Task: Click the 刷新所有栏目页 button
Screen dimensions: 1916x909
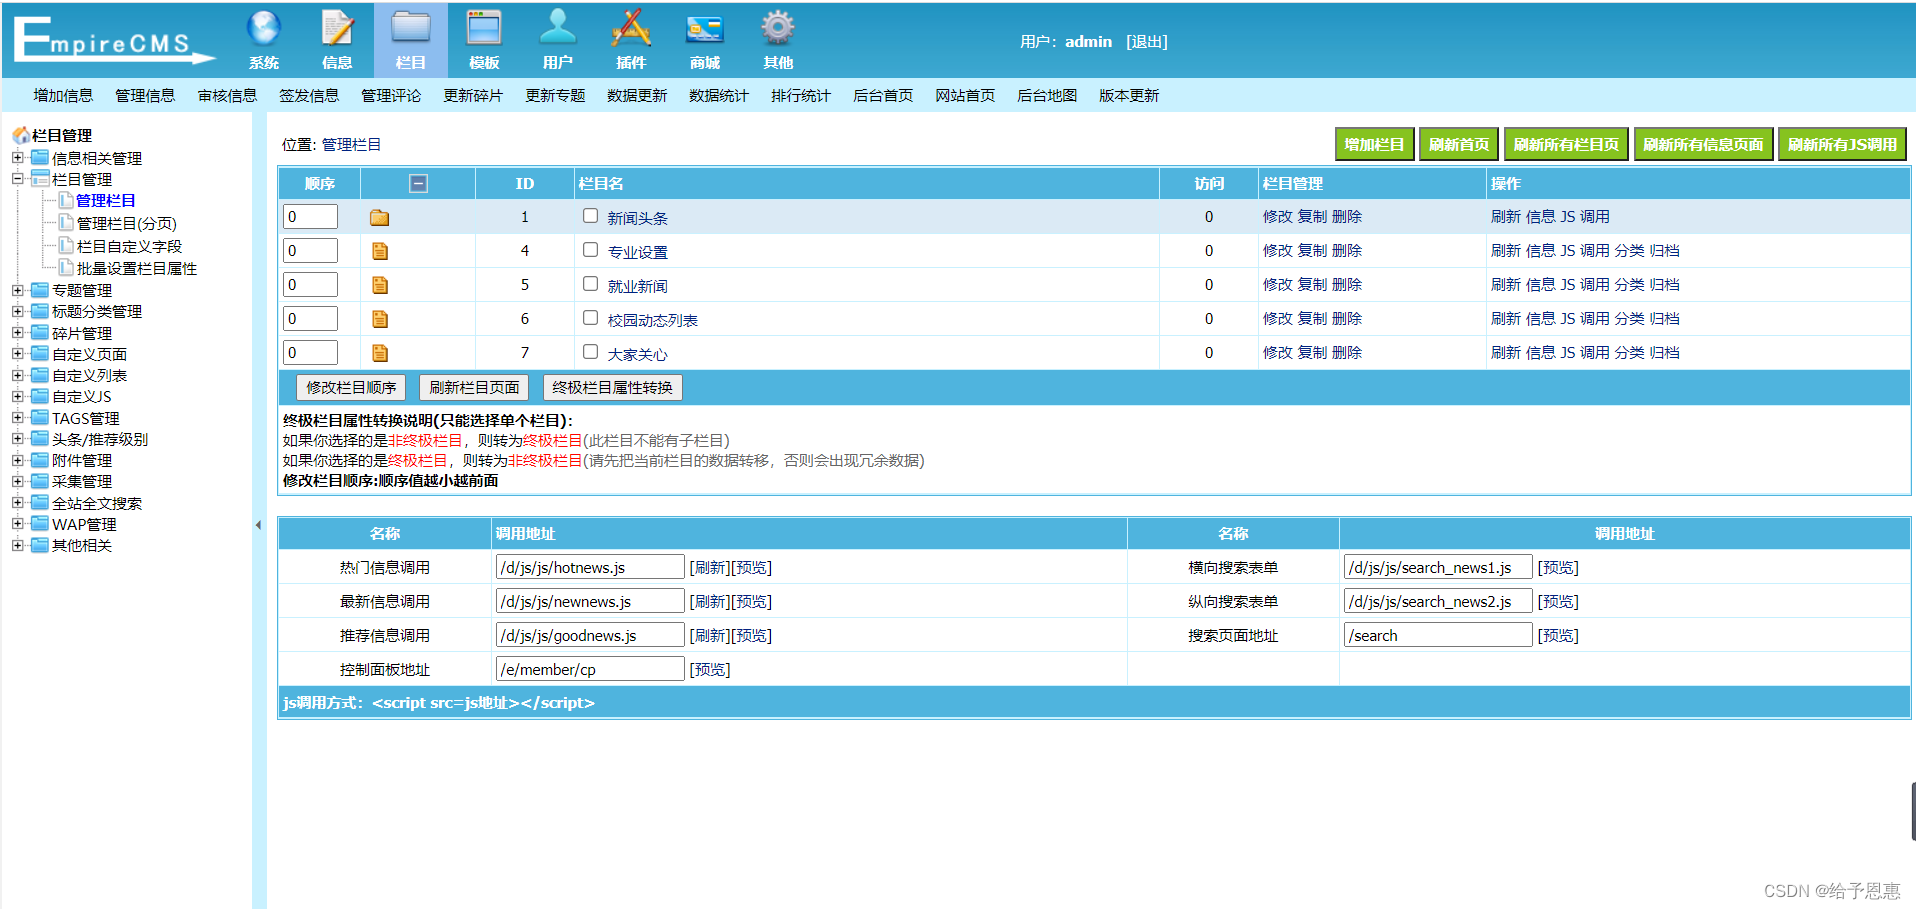Action: pos(1566,144)
